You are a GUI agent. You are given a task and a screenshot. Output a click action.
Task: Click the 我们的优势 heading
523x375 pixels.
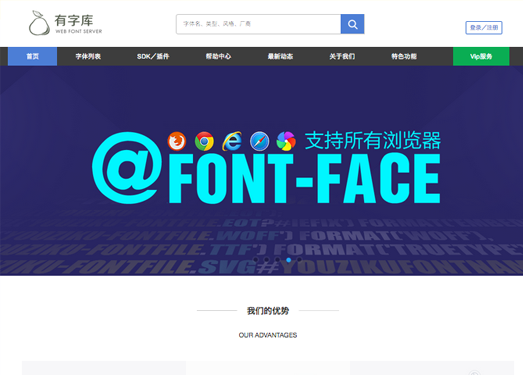tap(268, 311)
